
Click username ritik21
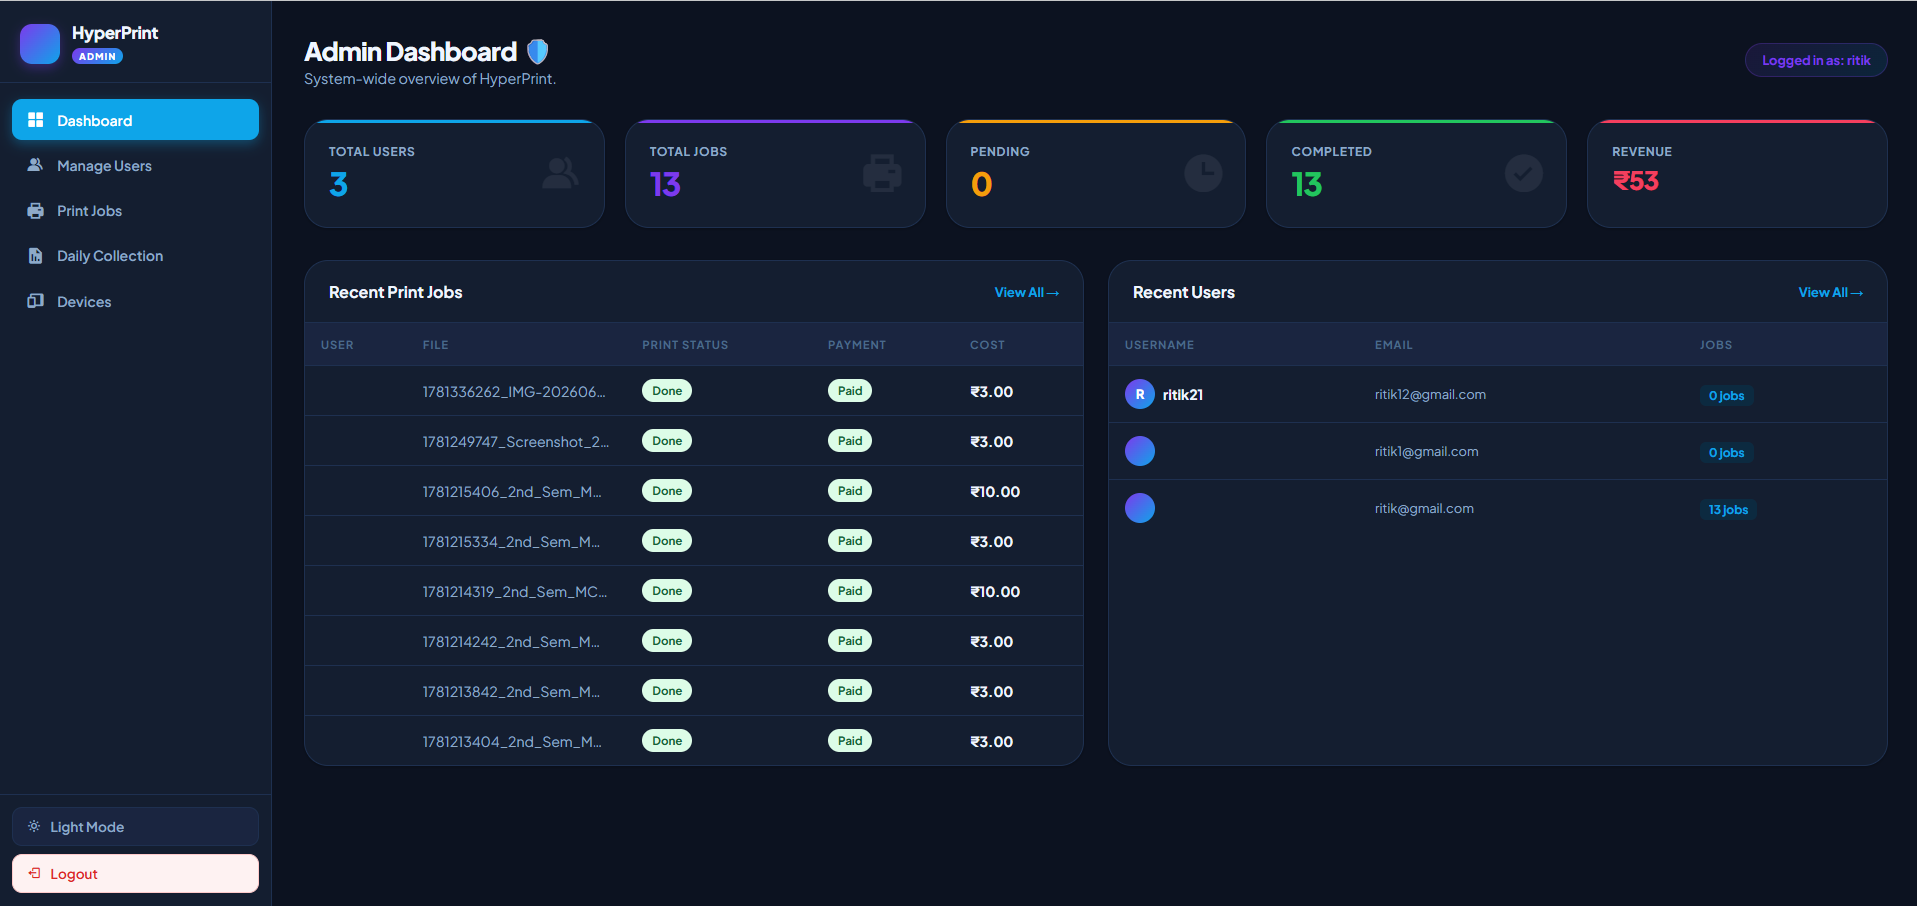[1182, 394]
